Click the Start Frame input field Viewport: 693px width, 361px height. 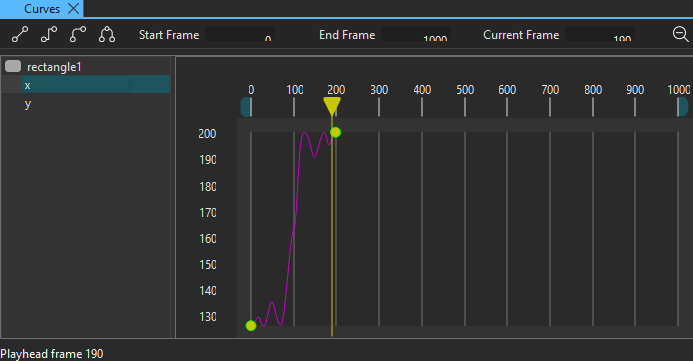coord(240,34)
